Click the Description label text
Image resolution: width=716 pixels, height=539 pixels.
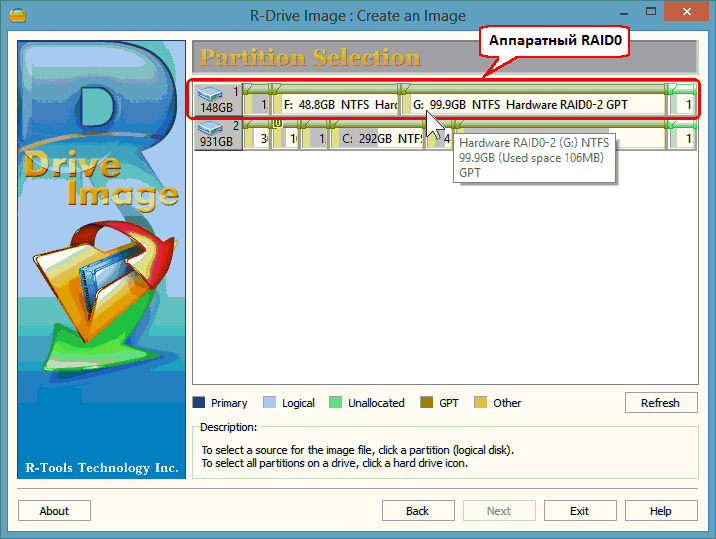228,427
